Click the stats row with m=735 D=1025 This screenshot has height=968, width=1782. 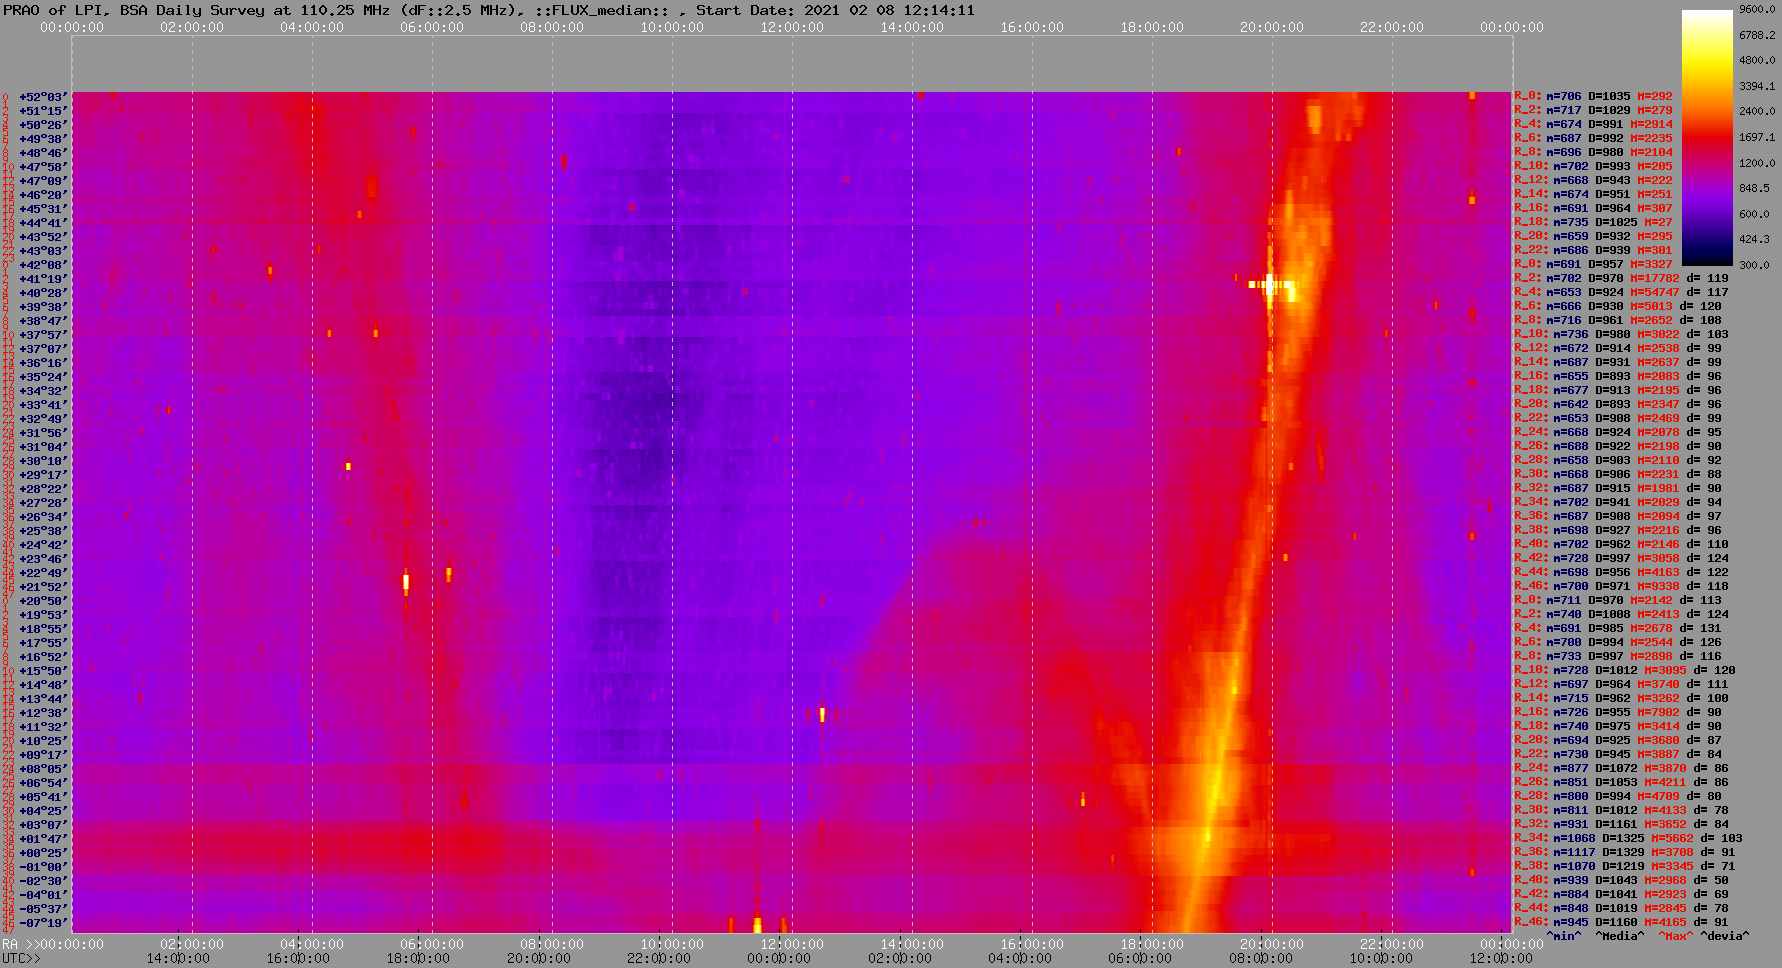pos(1593,223)
